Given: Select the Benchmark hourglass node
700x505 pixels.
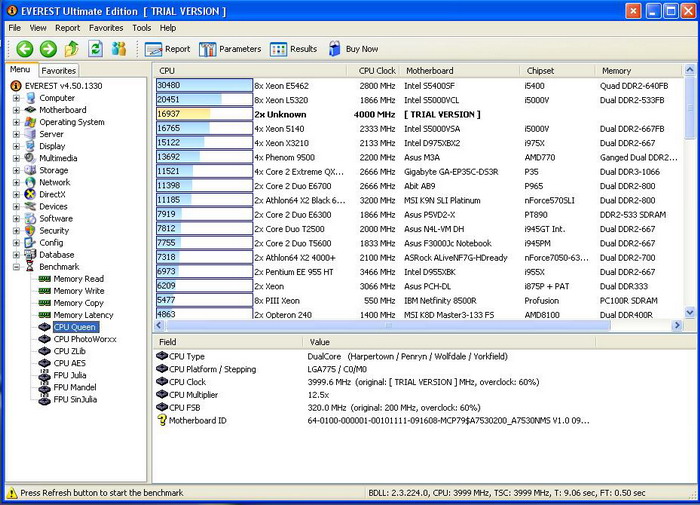Looking at the screenshot, I should pos(30,267).
